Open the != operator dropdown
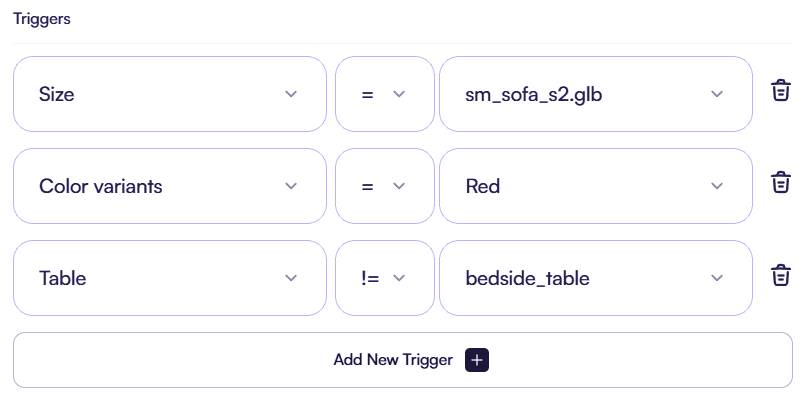The height and width of the screenshot is (408, 805). click(383, 278)
